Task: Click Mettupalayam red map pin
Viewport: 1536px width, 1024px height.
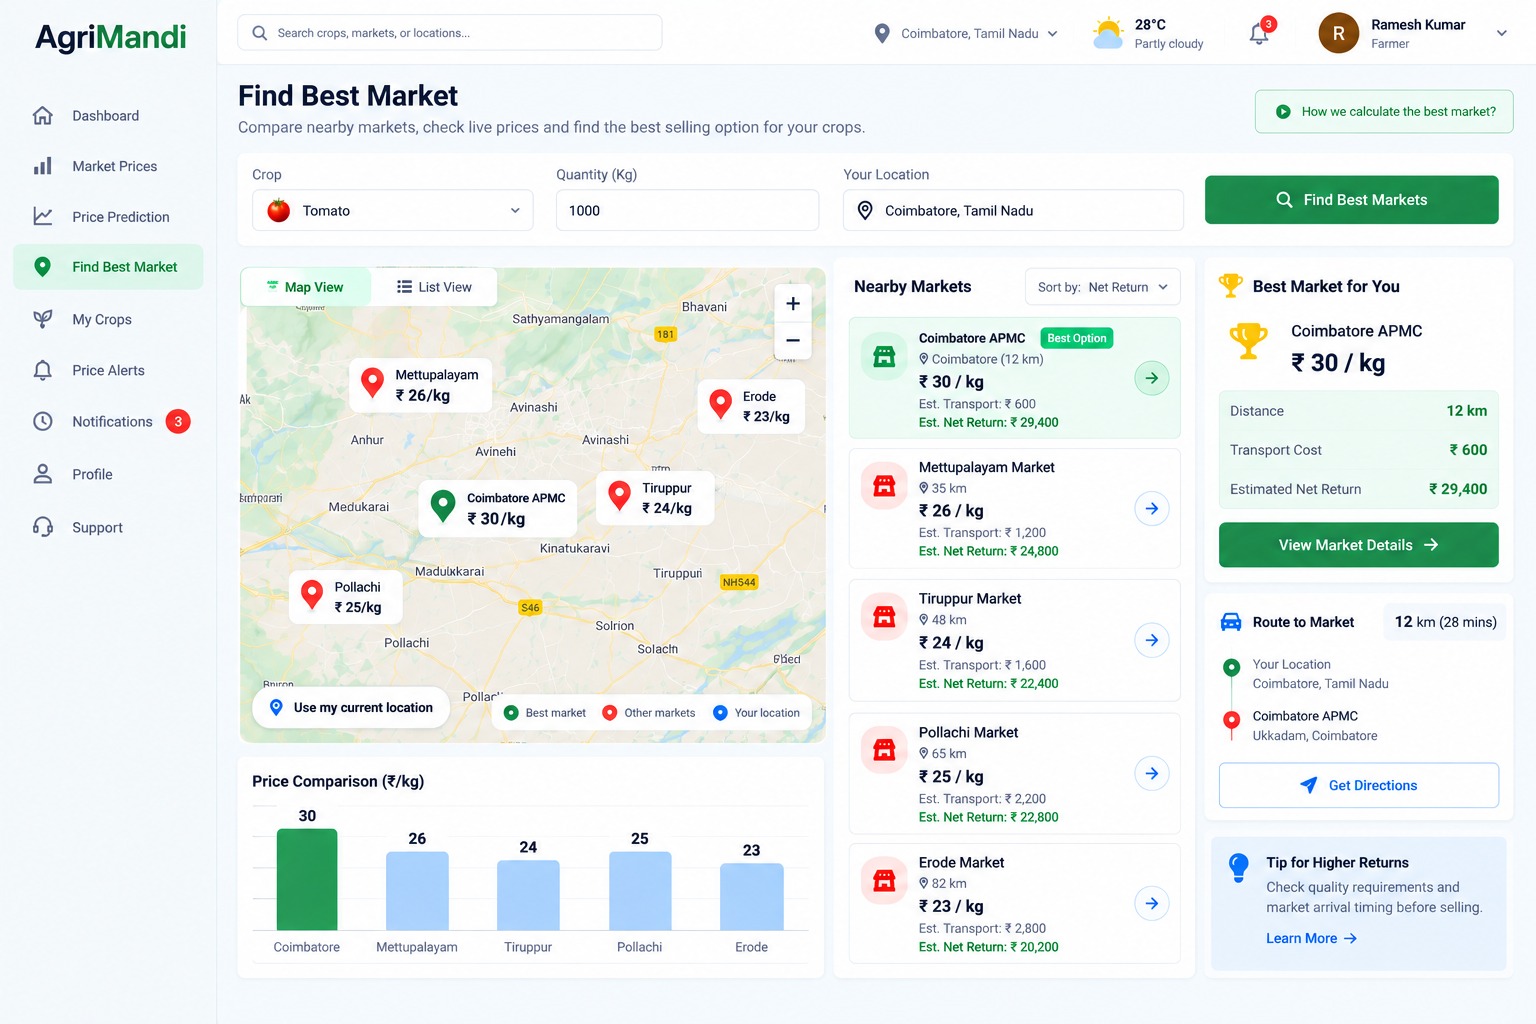Action: (x=372, y=383)
